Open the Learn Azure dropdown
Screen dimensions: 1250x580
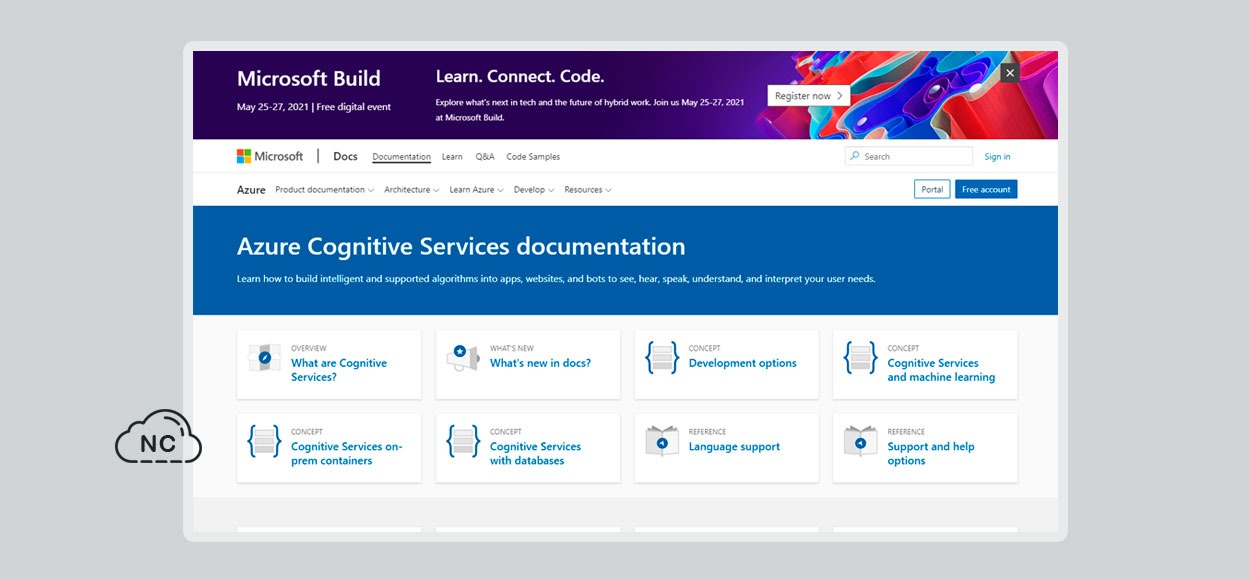pos(476,190)
